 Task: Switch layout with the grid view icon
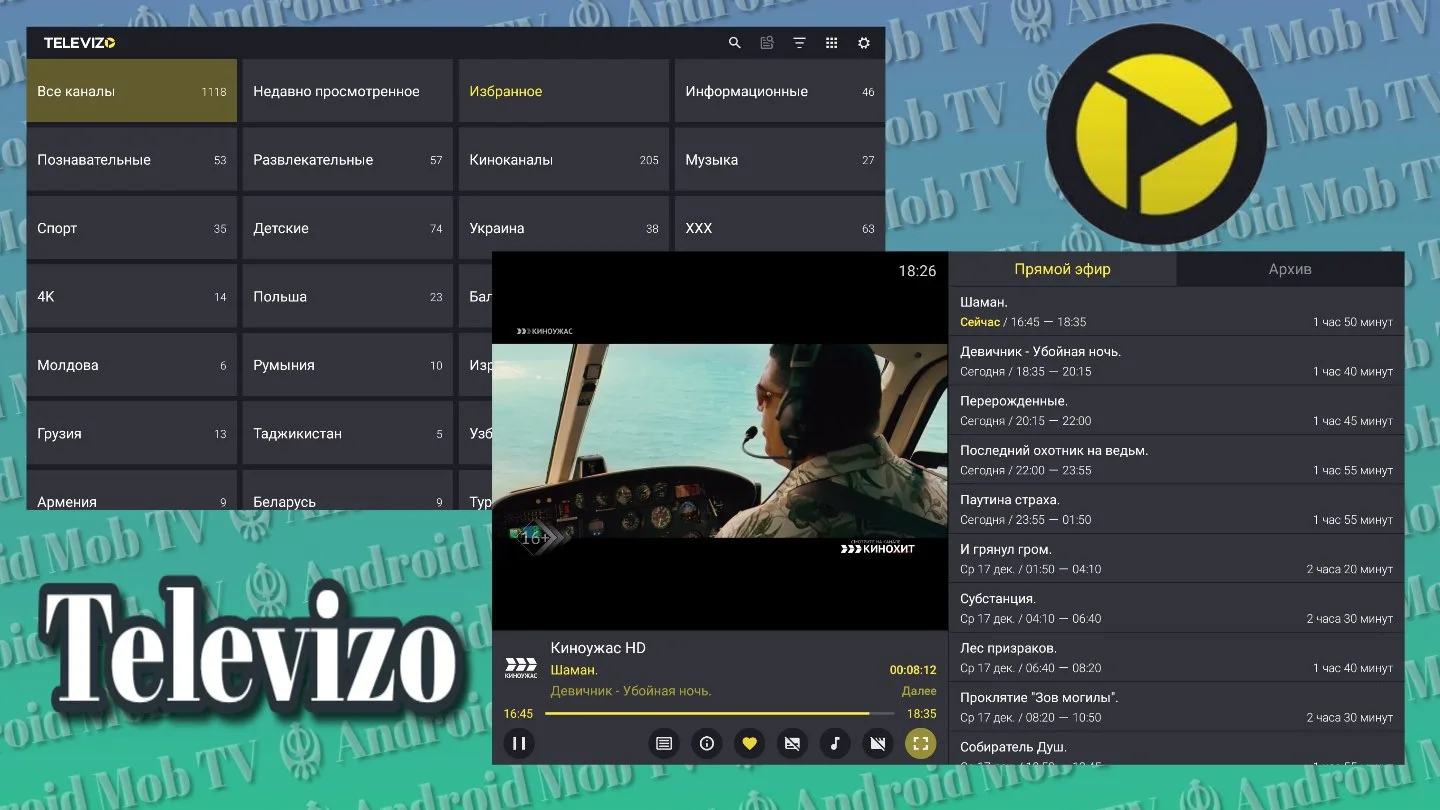point(831,43)
